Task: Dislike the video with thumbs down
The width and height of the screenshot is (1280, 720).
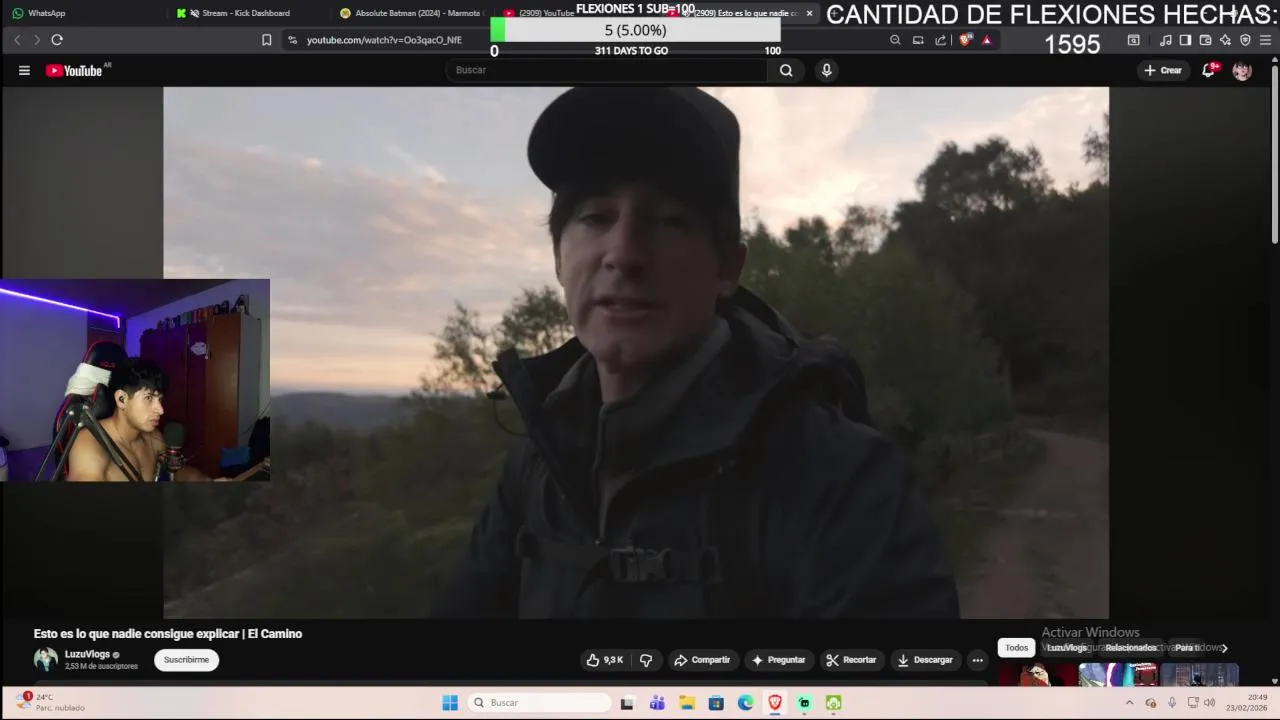Action: [x=646, y=660]
